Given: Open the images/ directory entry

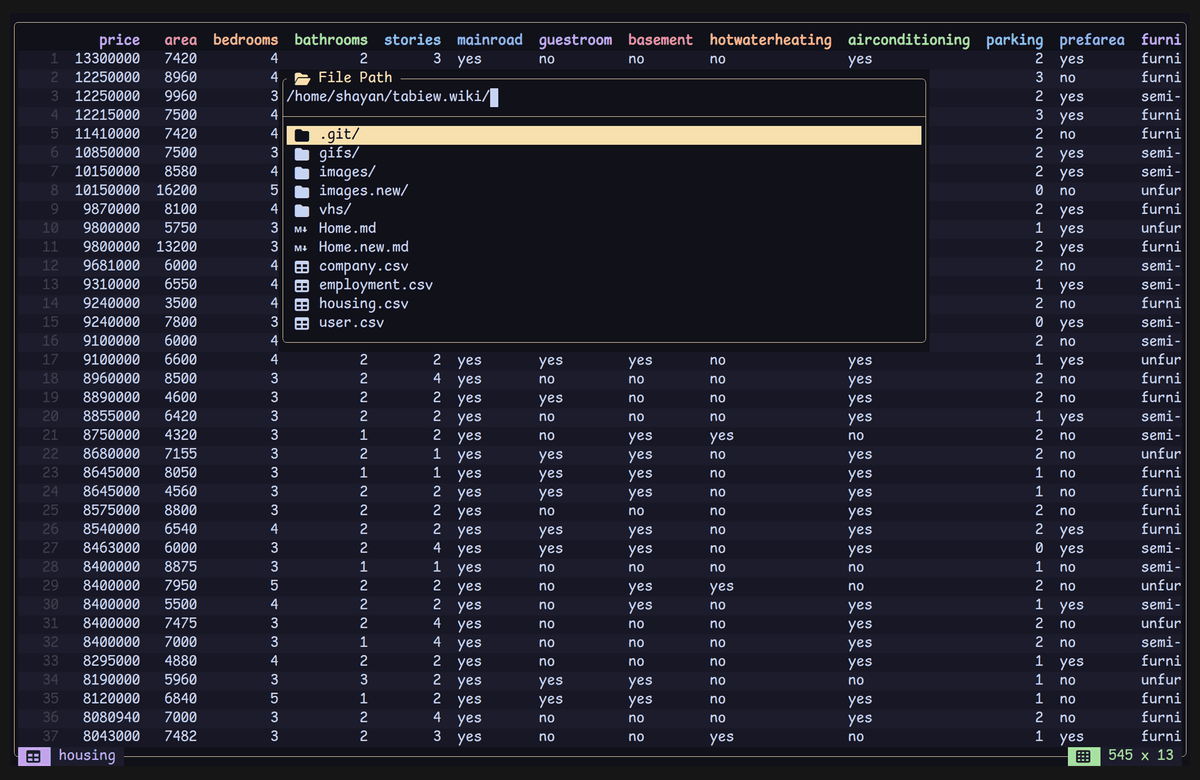Looking at the screenshot, I should point(604,172).
